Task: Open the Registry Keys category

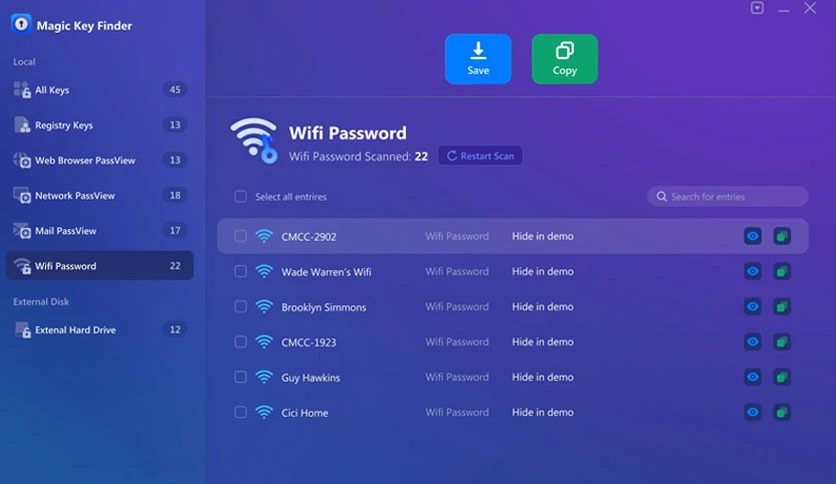Action: tap(100, 125)
